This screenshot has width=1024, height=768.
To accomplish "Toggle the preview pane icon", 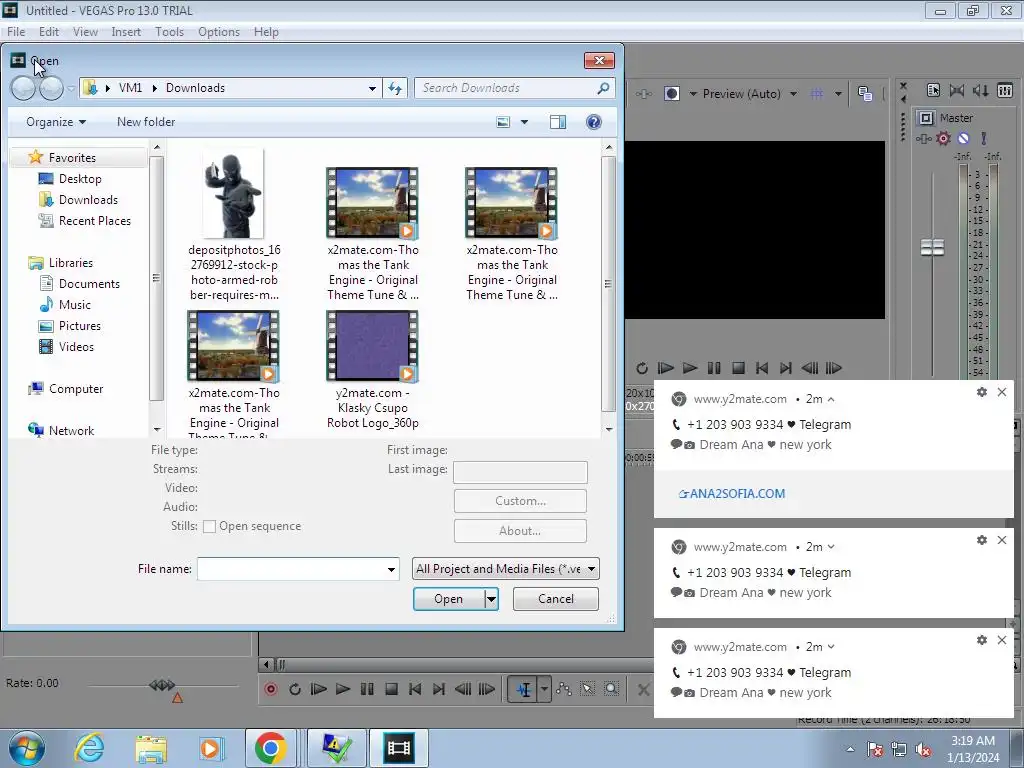I will pos(558,122).
